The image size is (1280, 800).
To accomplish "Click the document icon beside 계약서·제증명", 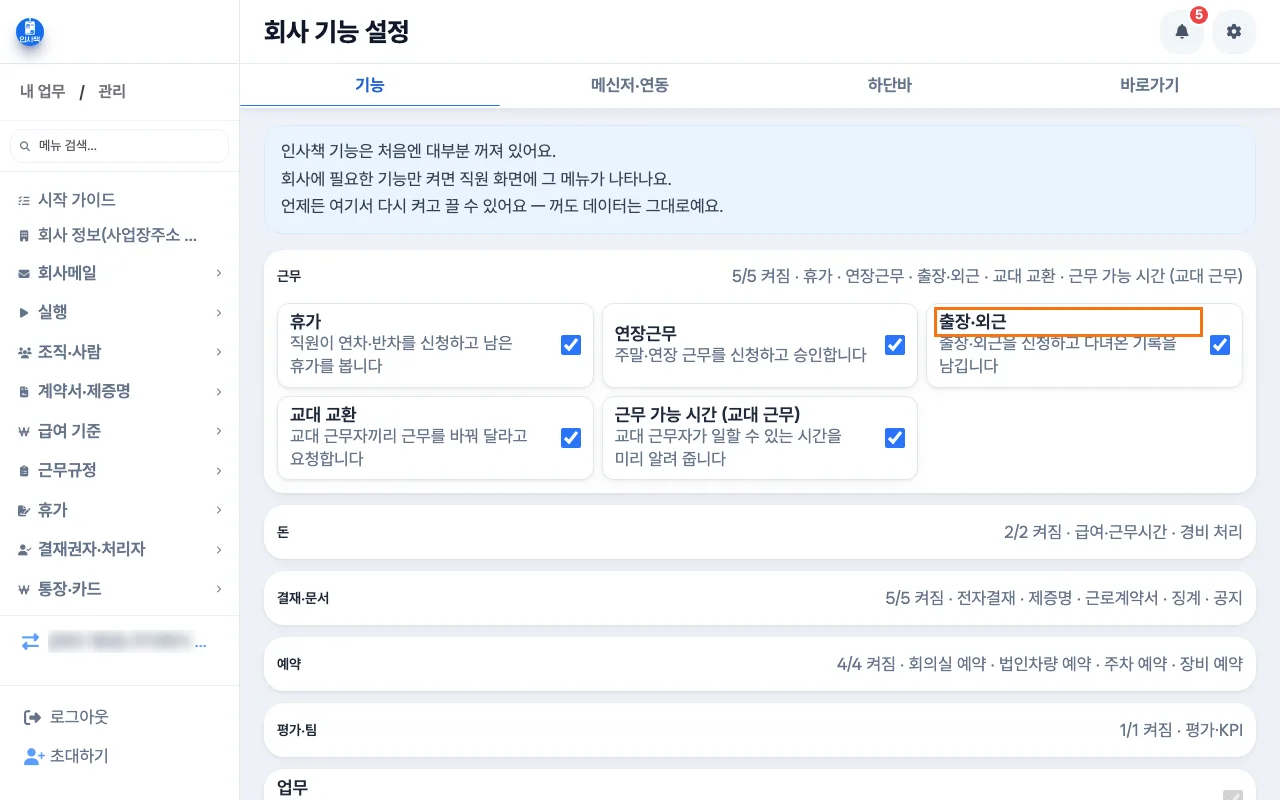I will 24,391.
